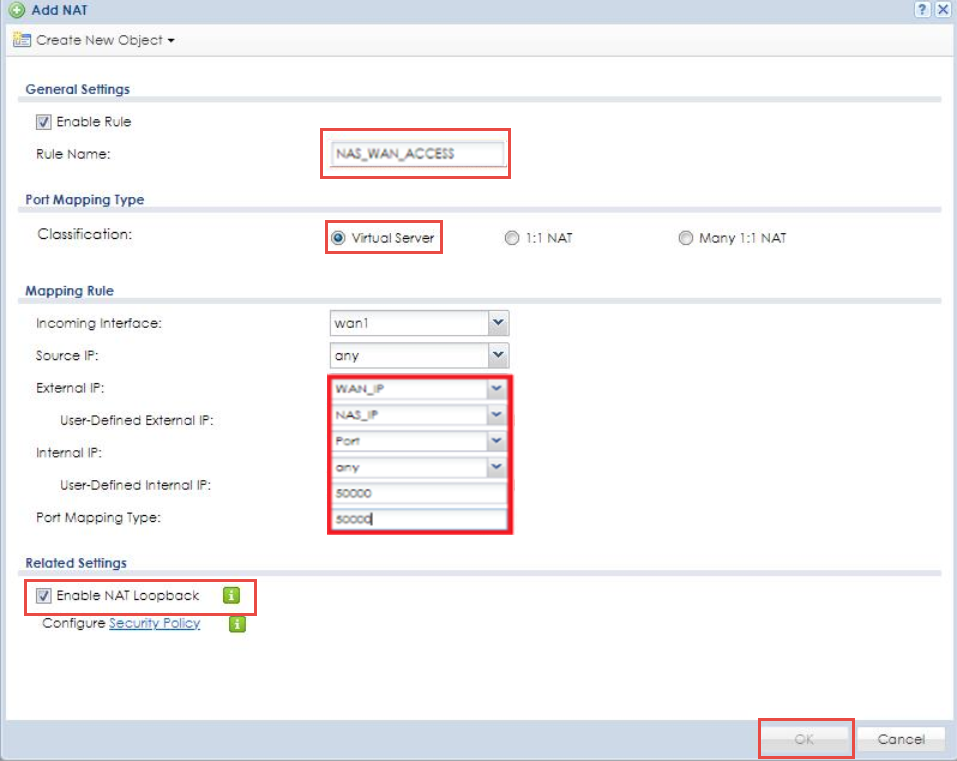Click info icon beside Enable NAT Loopback

click(231, 596)
